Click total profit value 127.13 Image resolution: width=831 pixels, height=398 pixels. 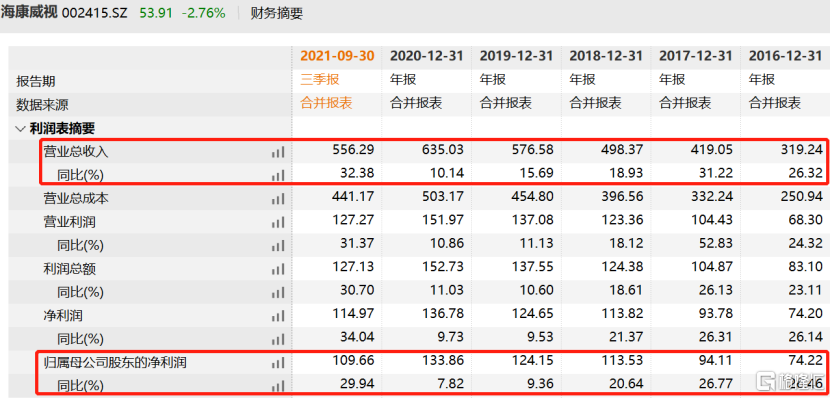pyautogui.click(x=354, y=267)
